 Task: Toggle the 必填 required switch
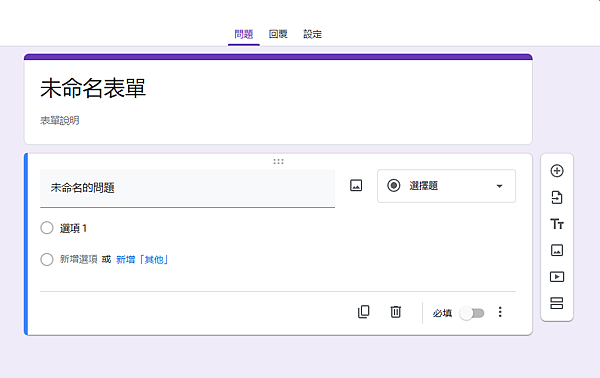(x=472, y=313)
